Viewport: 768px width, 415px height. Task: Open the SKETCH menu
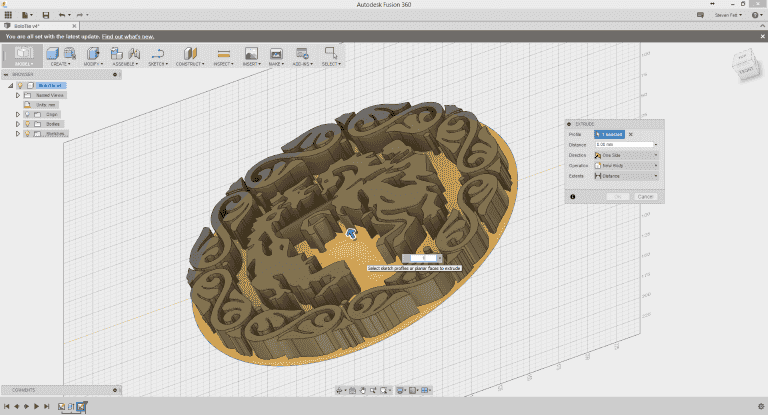point(158,64)
